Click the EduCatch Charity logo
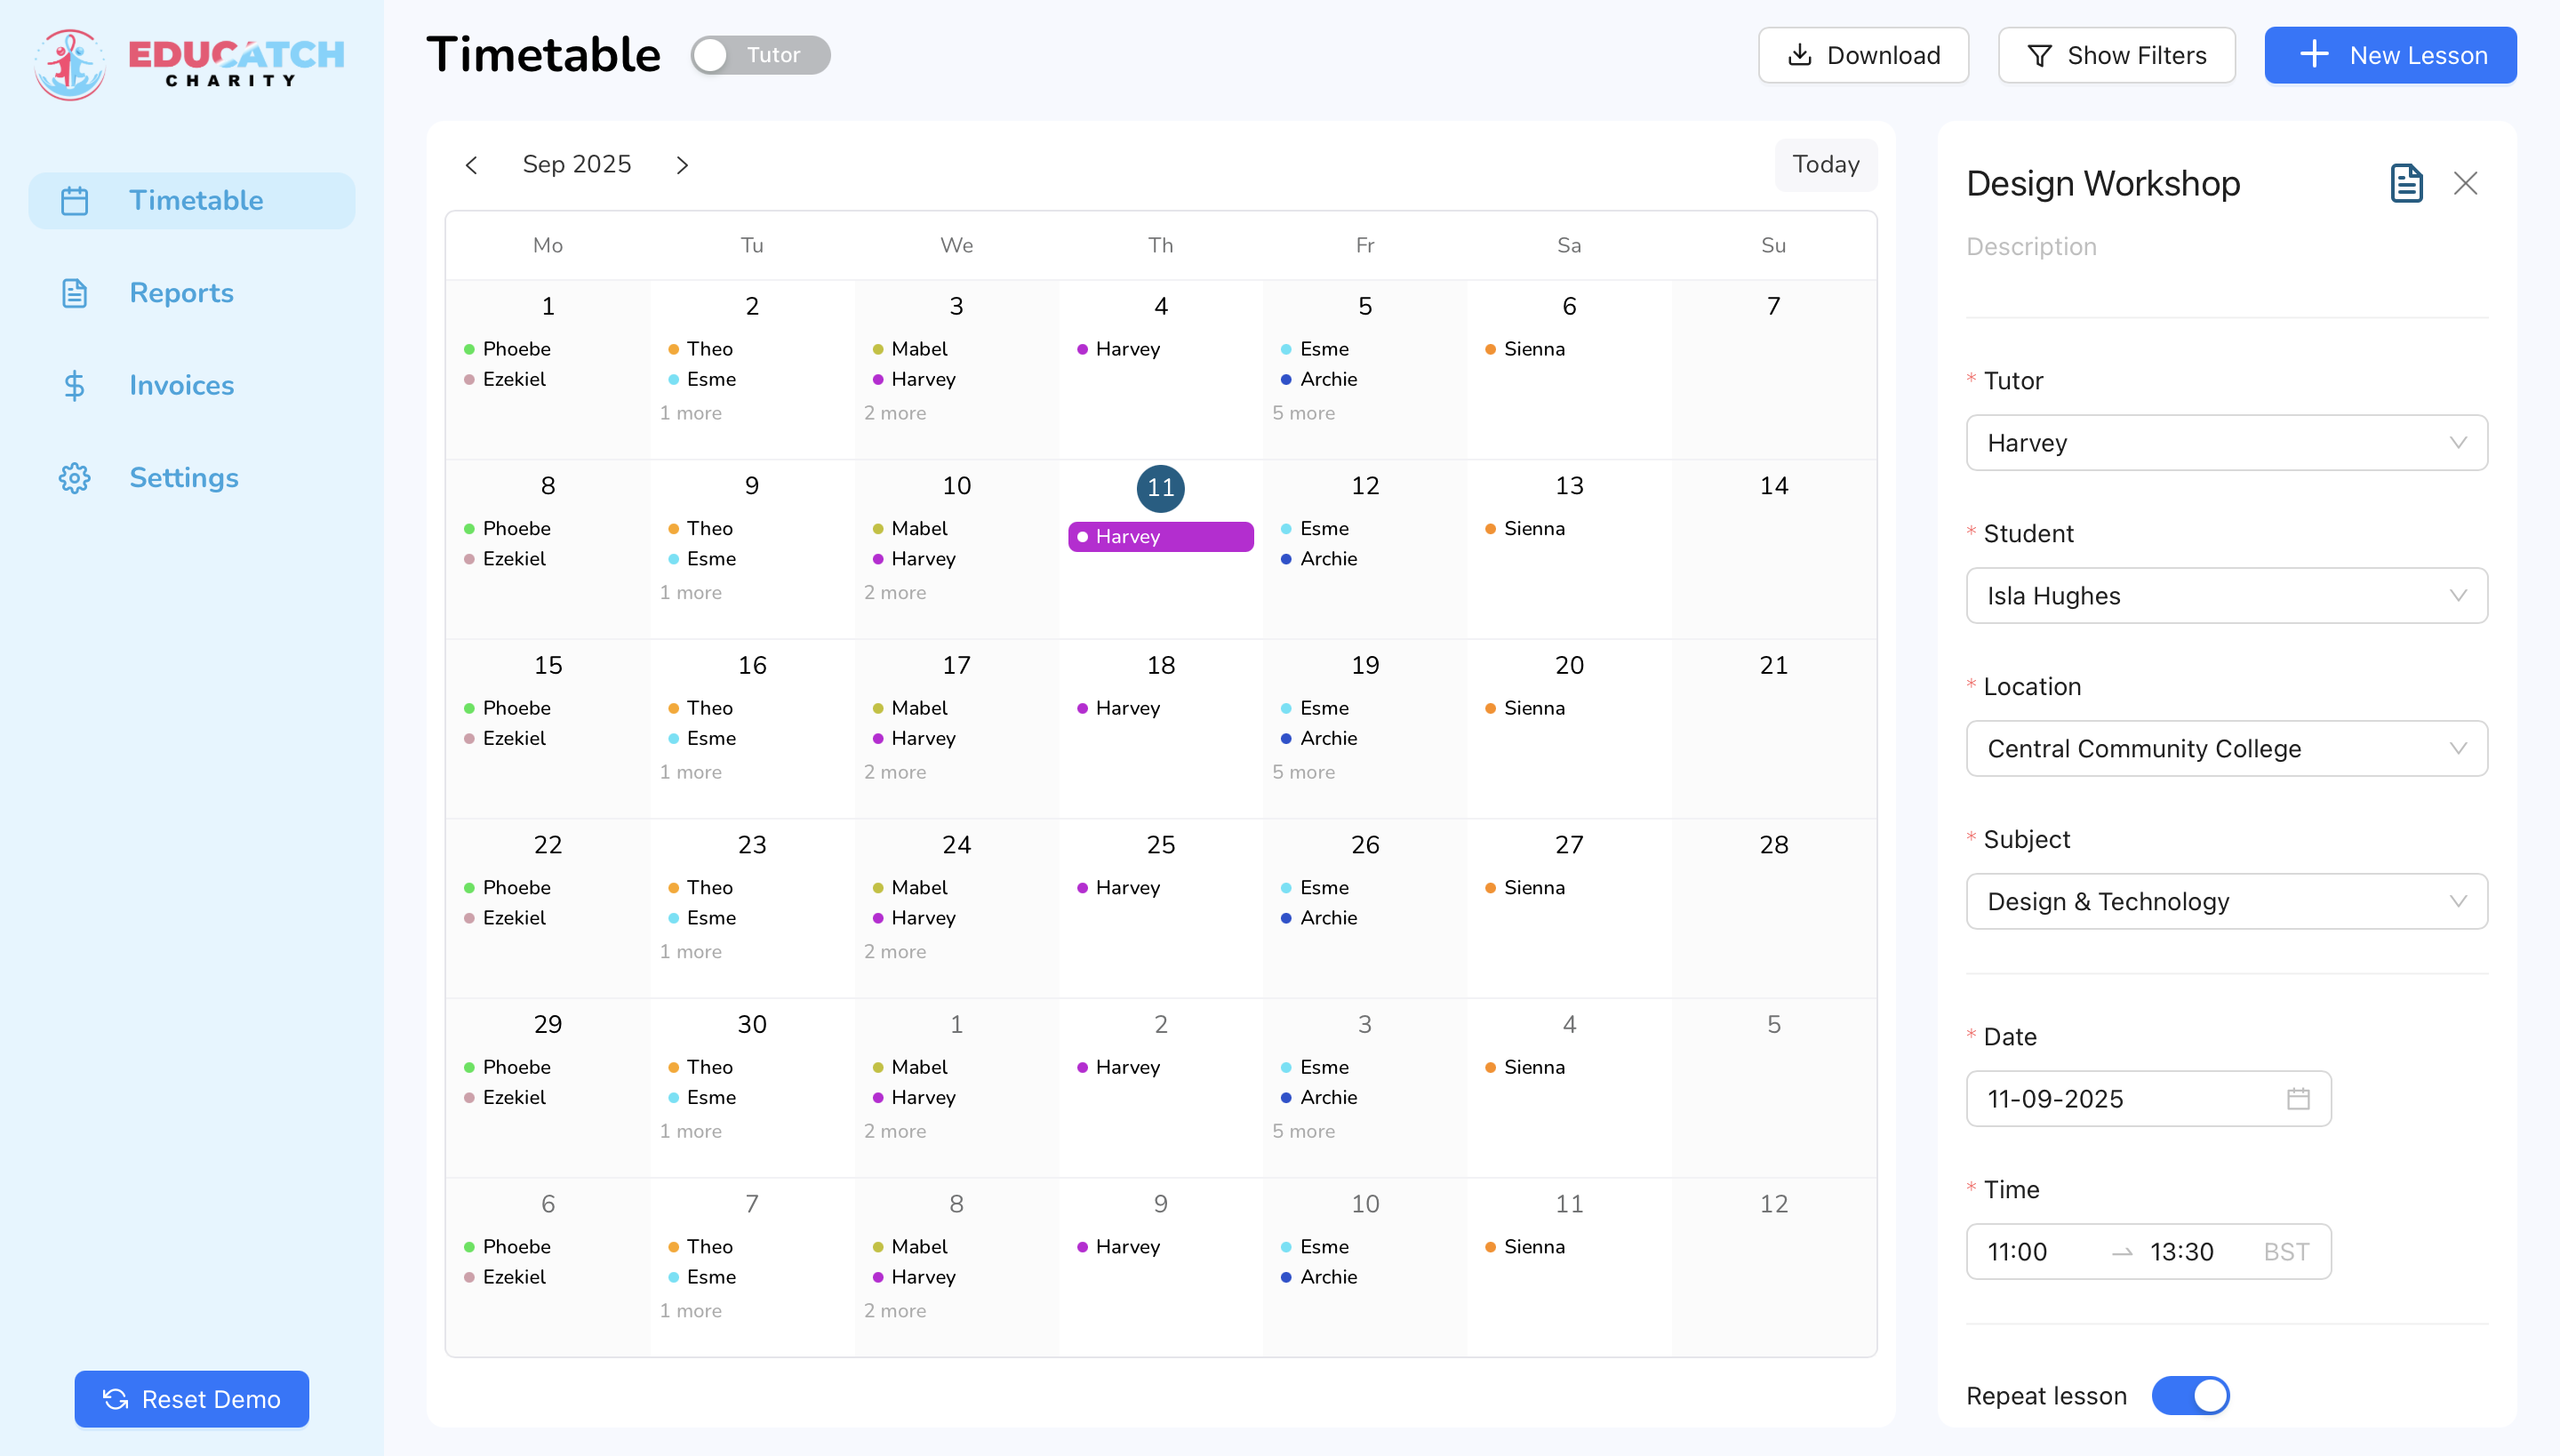 (x=190, y=63)
